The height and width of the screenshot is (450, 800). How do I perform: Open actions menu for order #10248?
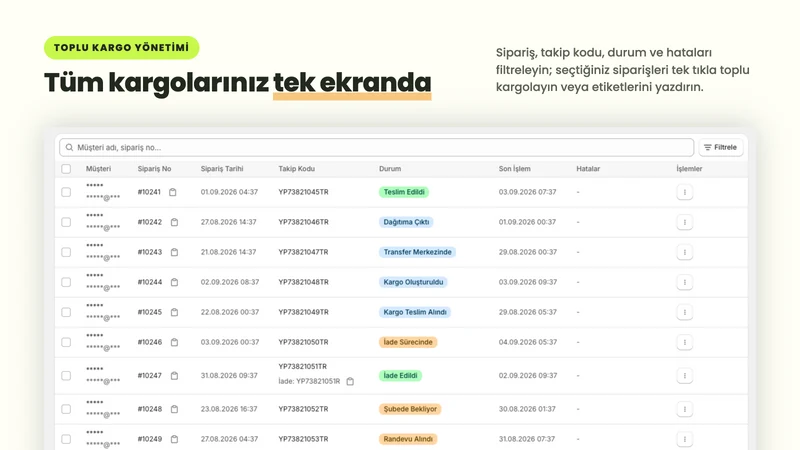685,409
